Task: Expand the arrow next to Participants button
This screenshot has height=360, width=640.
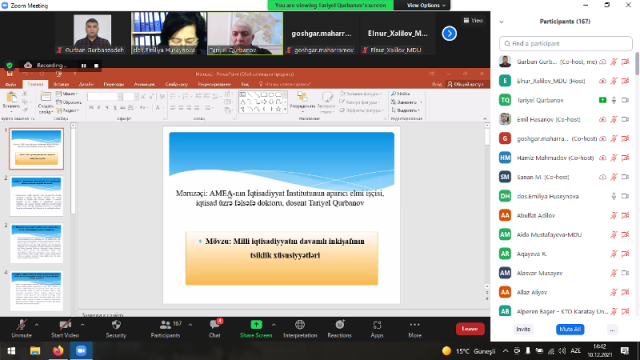Action: (x=190, y=325)
